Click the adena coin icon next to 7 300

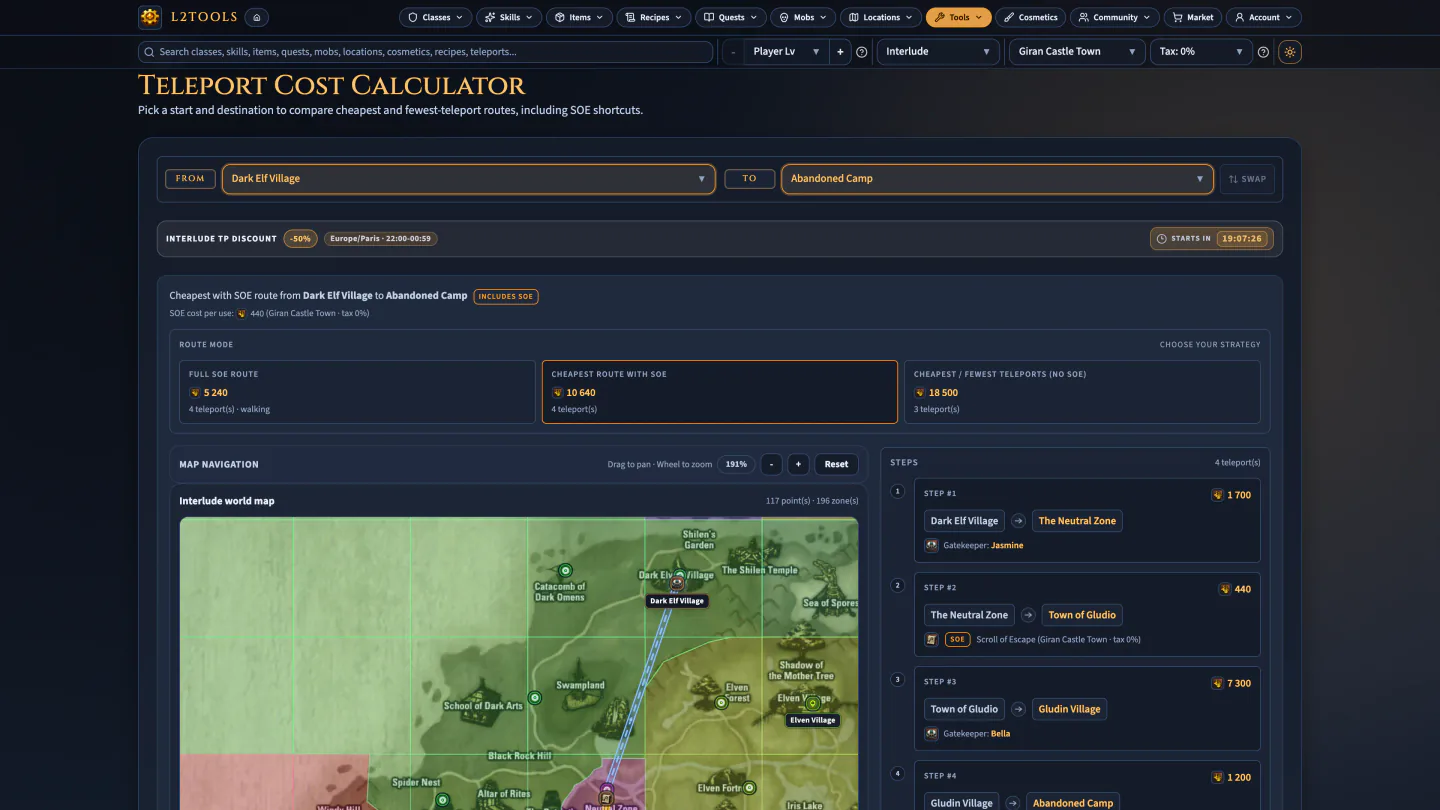pyautogui.click(x=1217, y=683)
